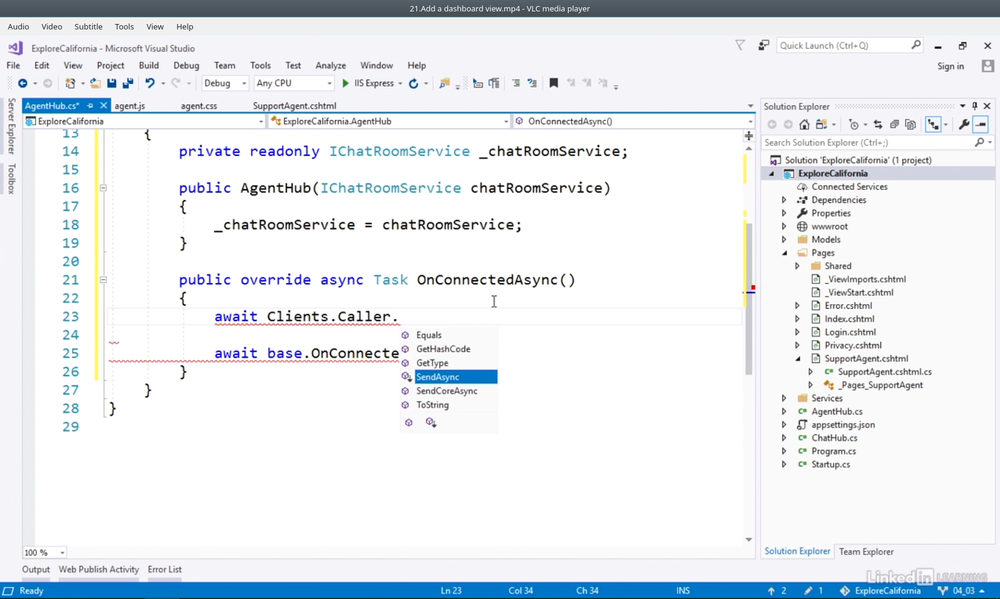Select SendAsync in IntelliSense list
Viewport: 1000px width, 599px height.
tap(449, 377)
